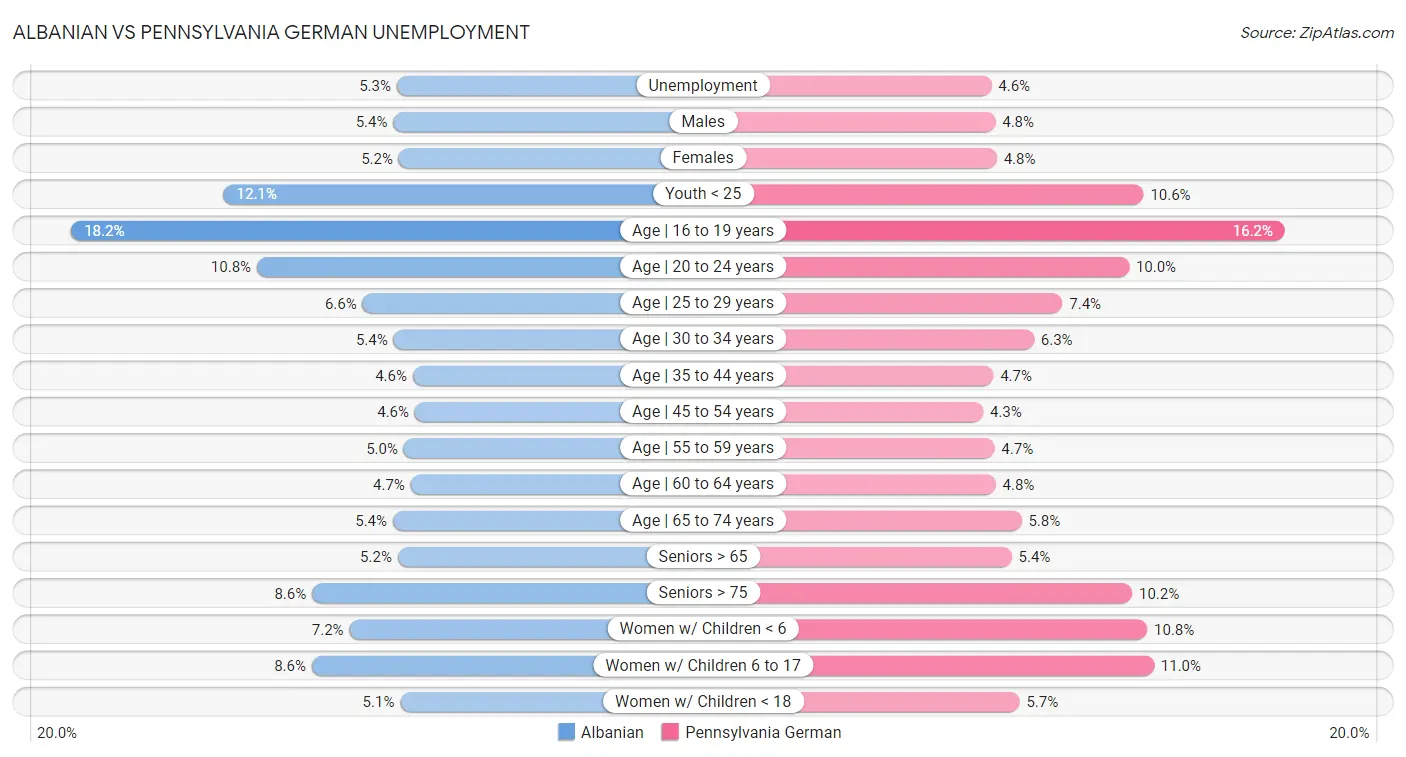This screenshot has width=1406, height=757.
Task: Click the Females category label
Action: click(703, 158)
